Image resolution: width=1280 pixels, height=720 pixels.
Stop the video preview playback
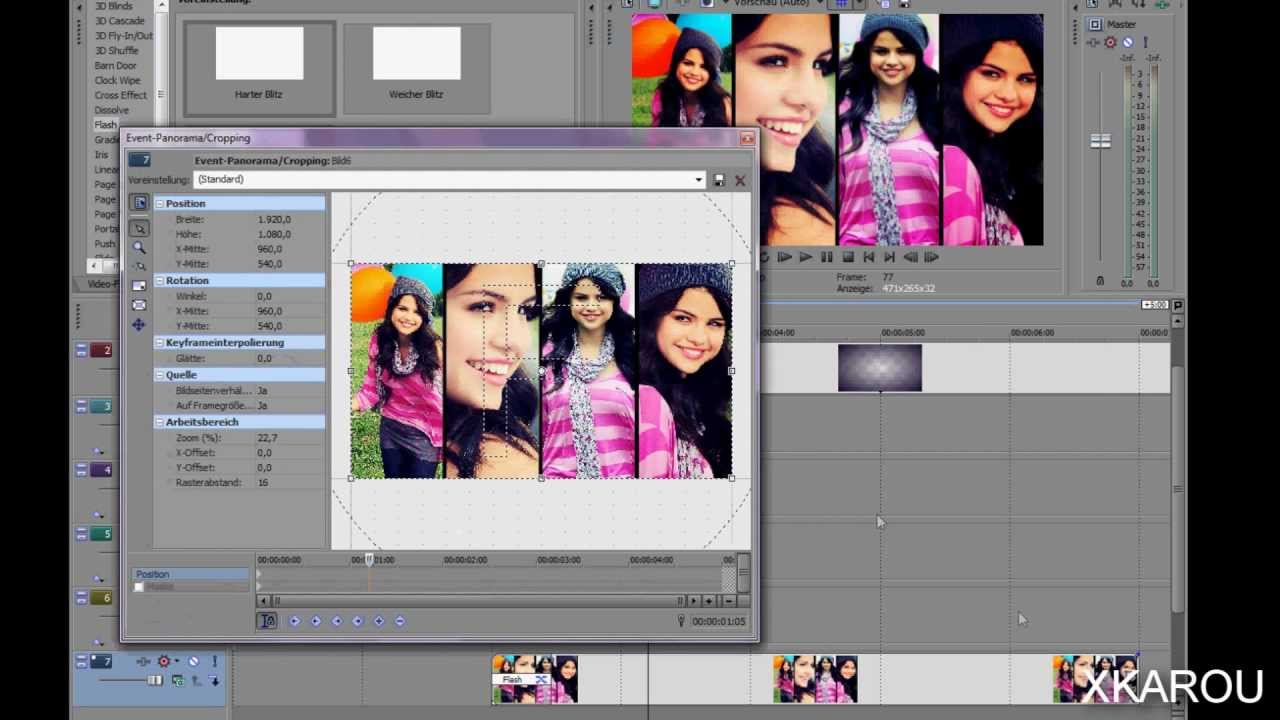click(848, 257)
